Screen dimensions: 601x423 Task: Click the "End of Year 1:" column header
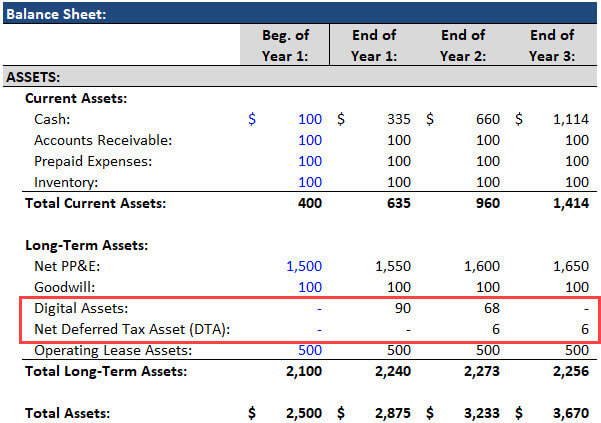[374, 46]
